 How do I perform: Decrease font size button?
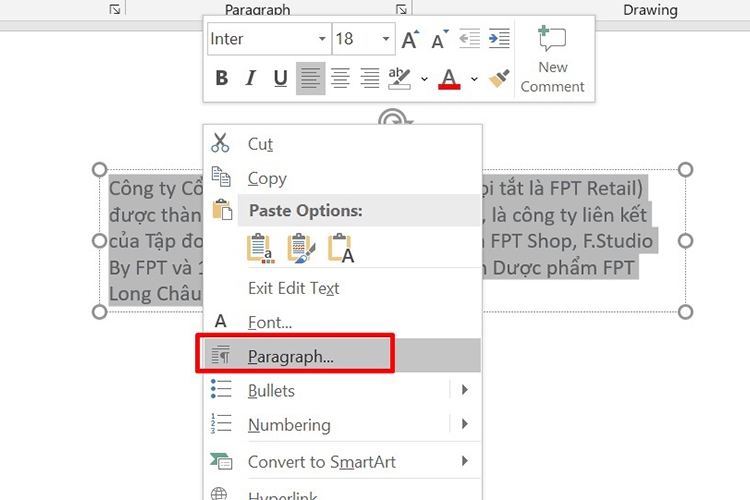point(439,39)
